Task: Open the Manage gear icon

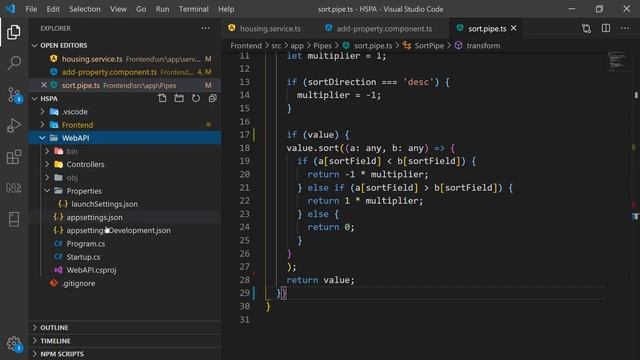Action: [14, 344]
